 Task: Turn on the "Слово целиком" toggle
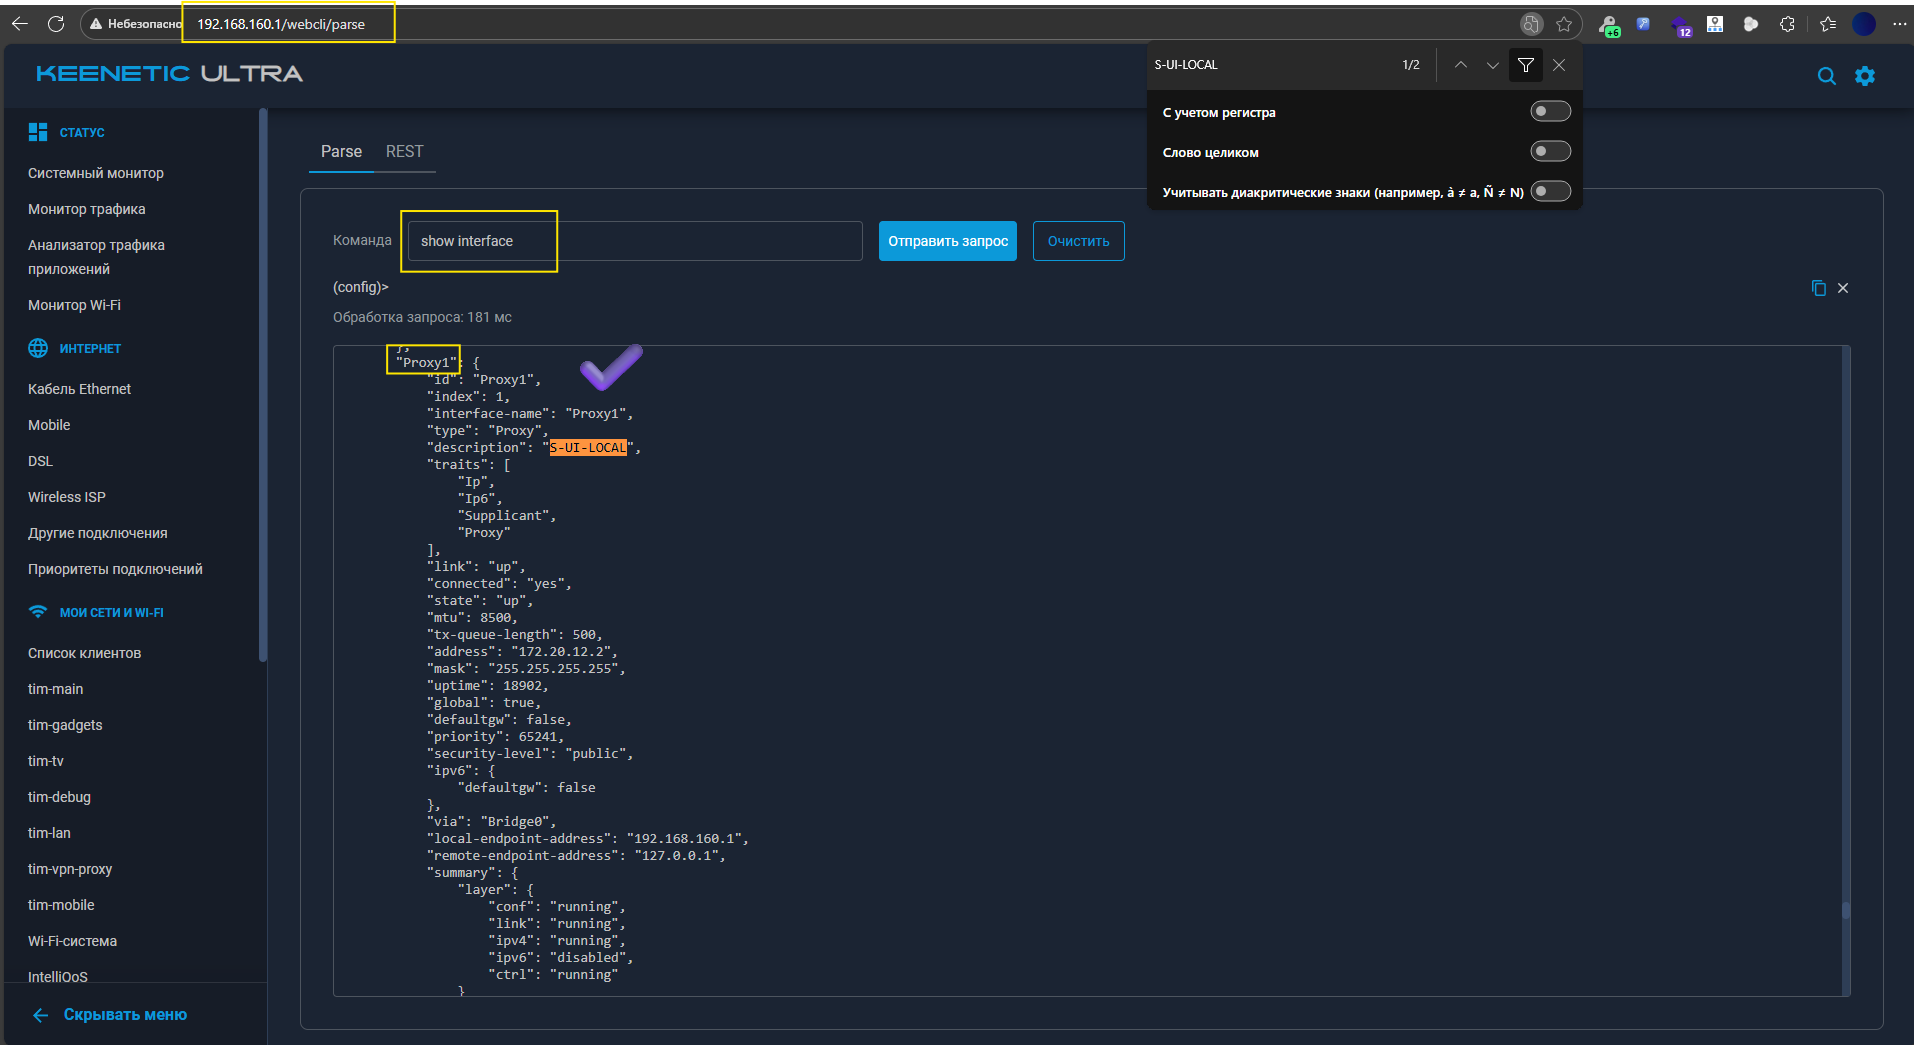(1550, 152)
